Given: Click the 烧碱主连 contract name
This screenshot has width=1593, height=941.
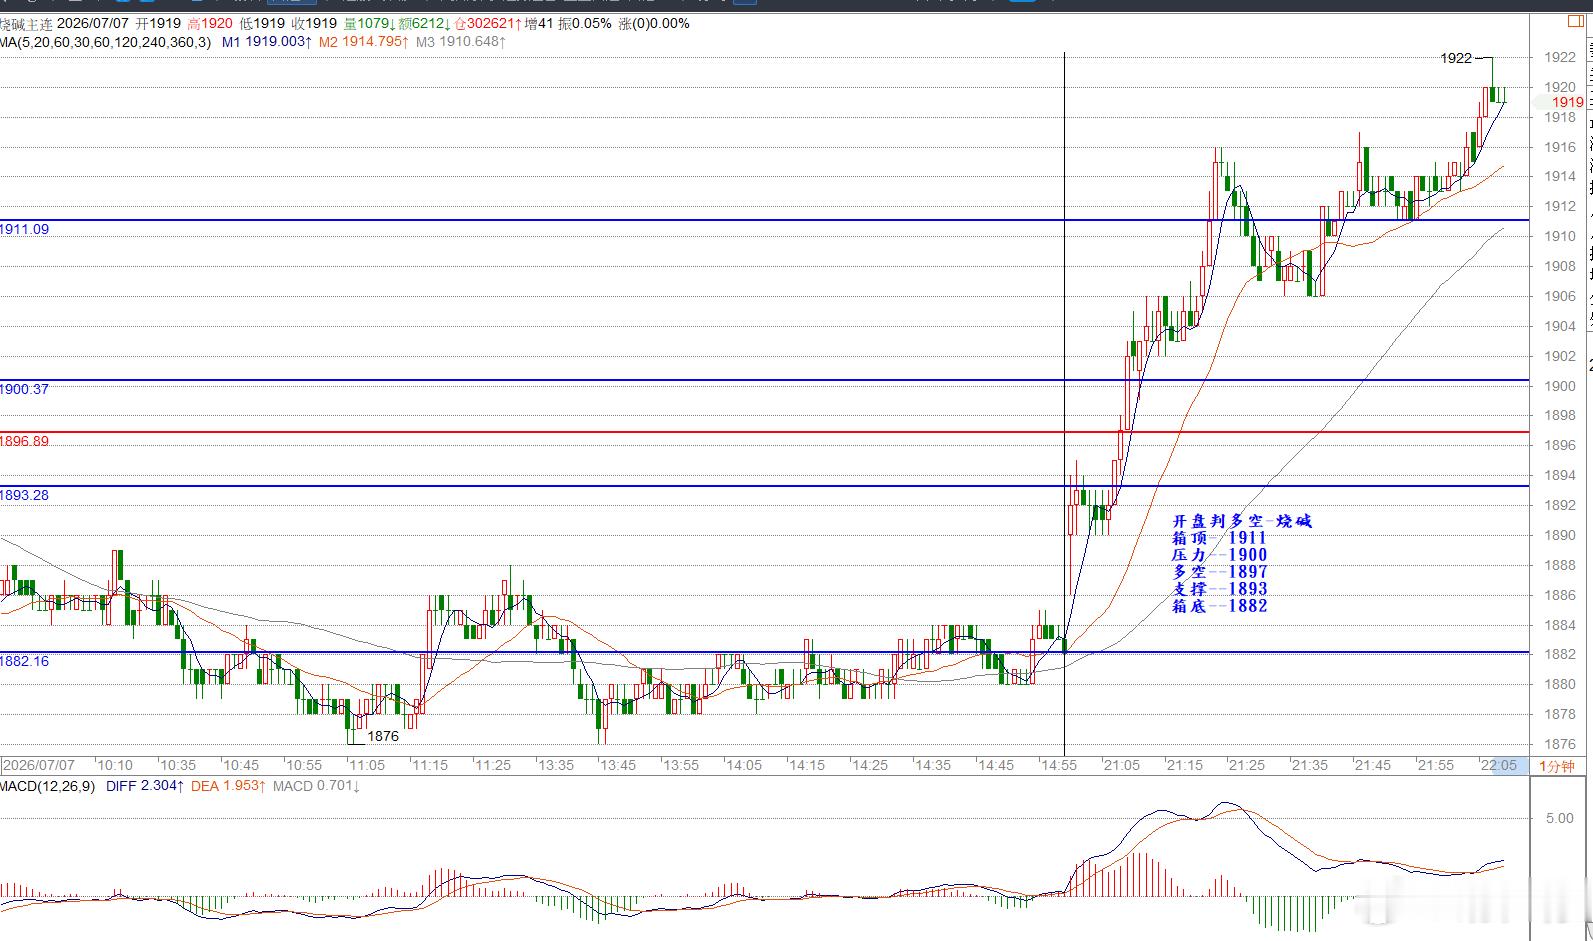Looking at the screenshot, I should point(28,23).
